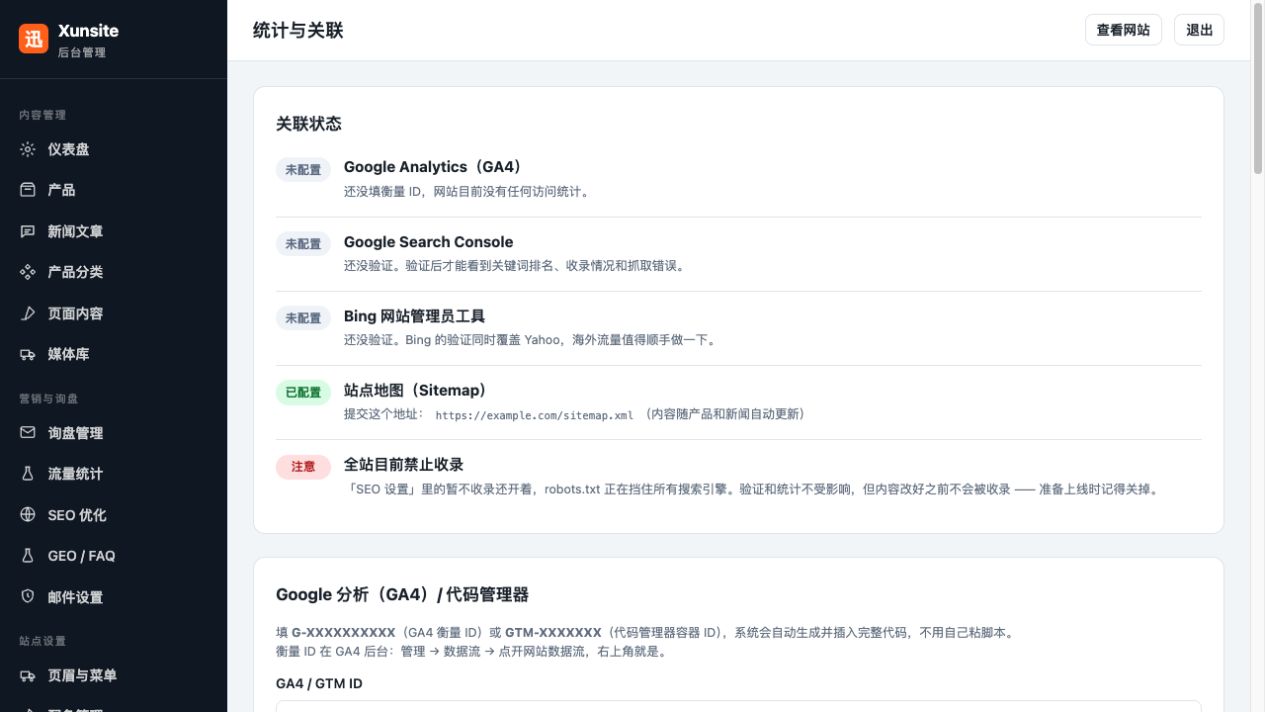
Task: Click the 退出 logout button
Action: tap(1199, 30)
